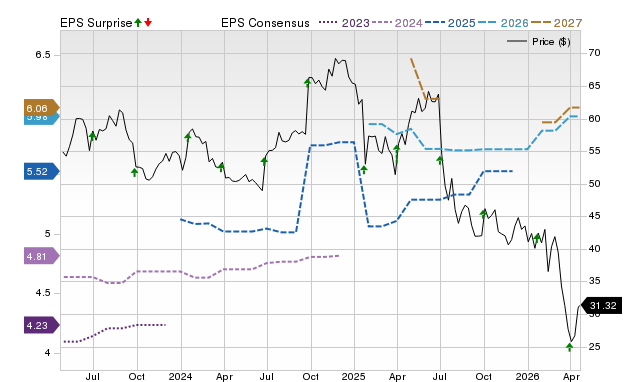
Task: Click the EPS surprise arrow at the October 2024 price jump
Action: pyautogui.click(x=308, y=83)
